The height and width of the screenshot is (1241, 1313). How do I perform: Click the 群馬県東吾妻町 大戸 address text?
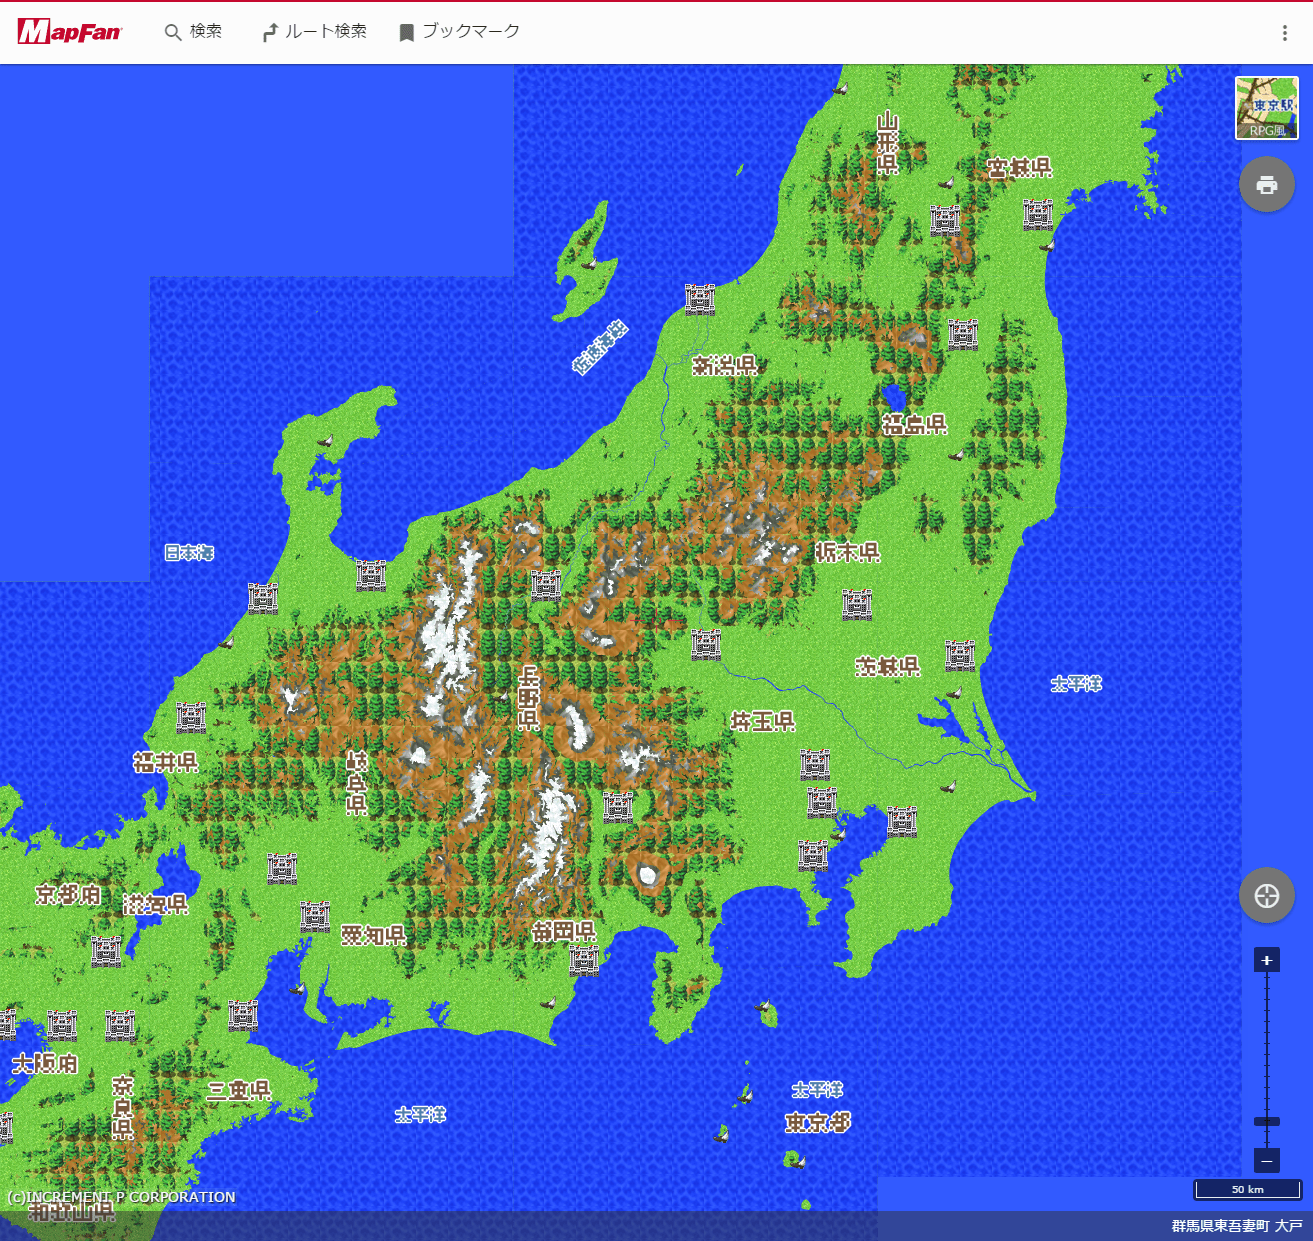pos(1237,1226)
